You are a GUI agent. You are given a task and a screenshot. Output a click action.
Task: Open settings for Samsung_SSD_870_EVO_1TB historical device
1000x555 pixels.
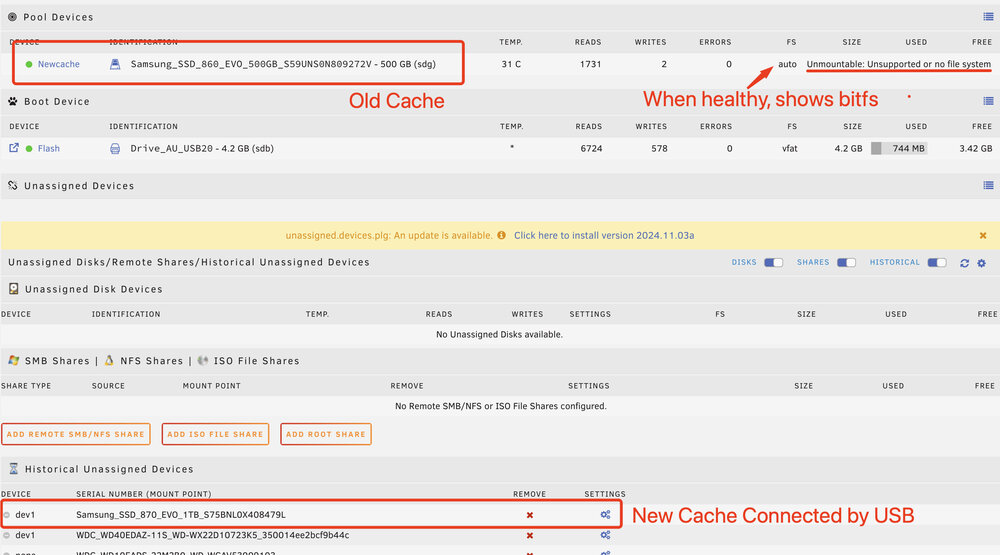605,514
